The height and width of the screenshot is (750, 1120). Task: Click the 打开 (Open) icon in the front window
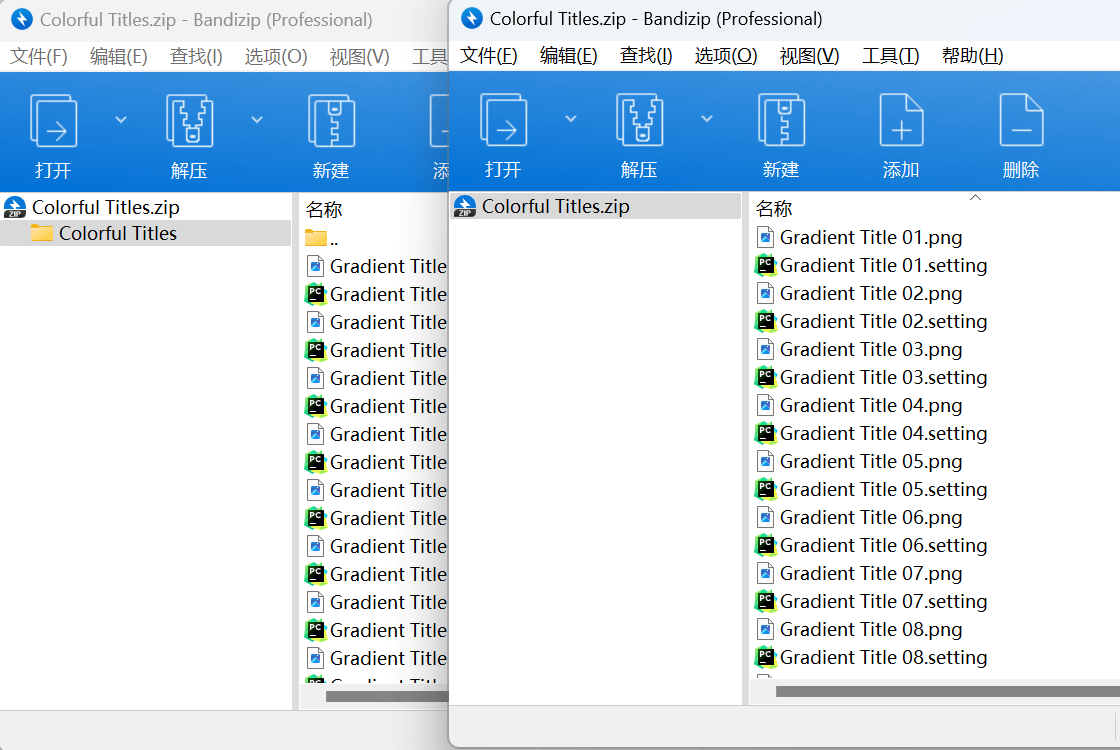click(x=503, y=120)
